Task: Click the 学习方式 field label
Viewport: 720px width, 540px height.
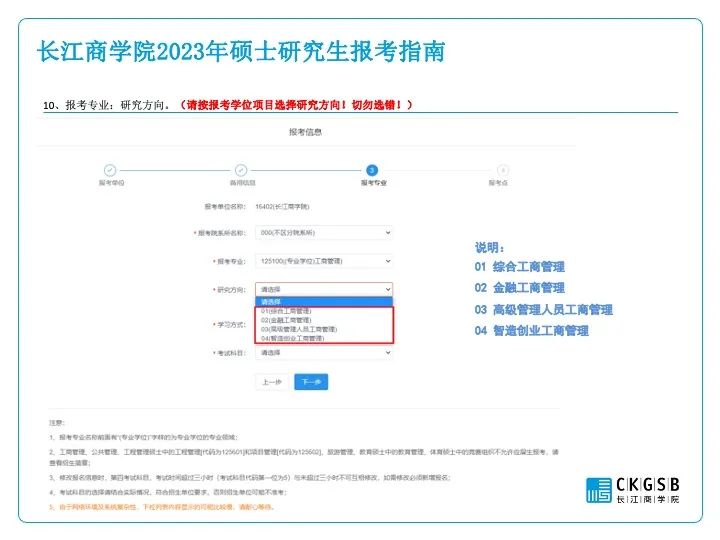Action: (x=231, y=325)
